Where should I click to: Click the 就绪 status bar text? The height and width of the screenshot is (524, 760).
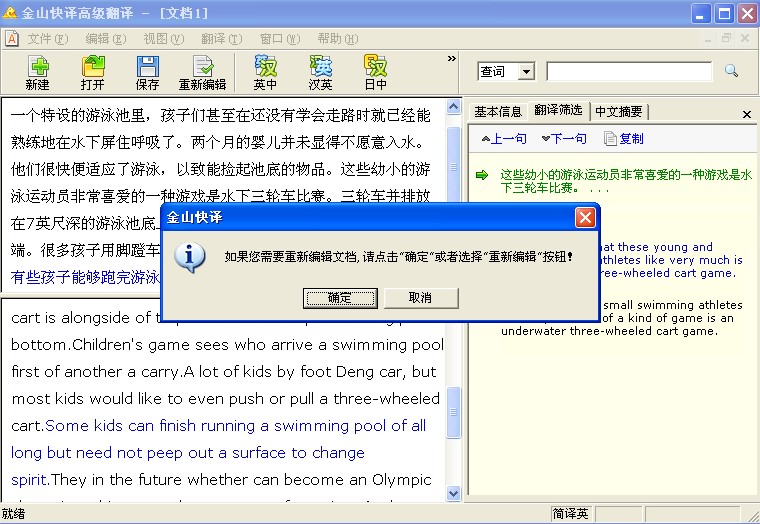(13, 514)
